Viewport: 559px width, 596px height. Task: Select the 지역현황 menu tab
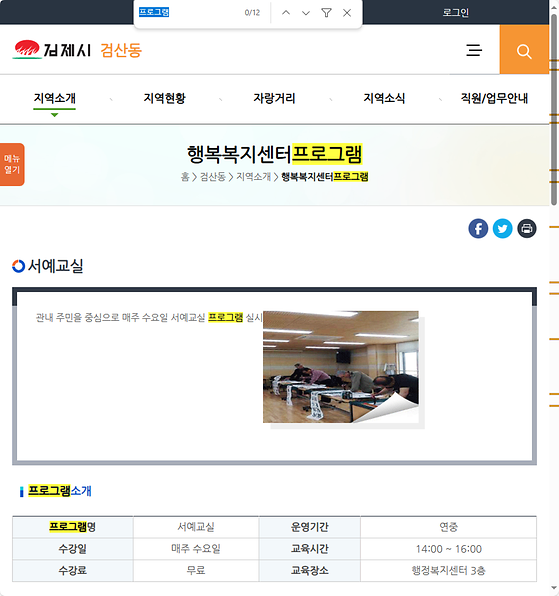tap(165, 98)
